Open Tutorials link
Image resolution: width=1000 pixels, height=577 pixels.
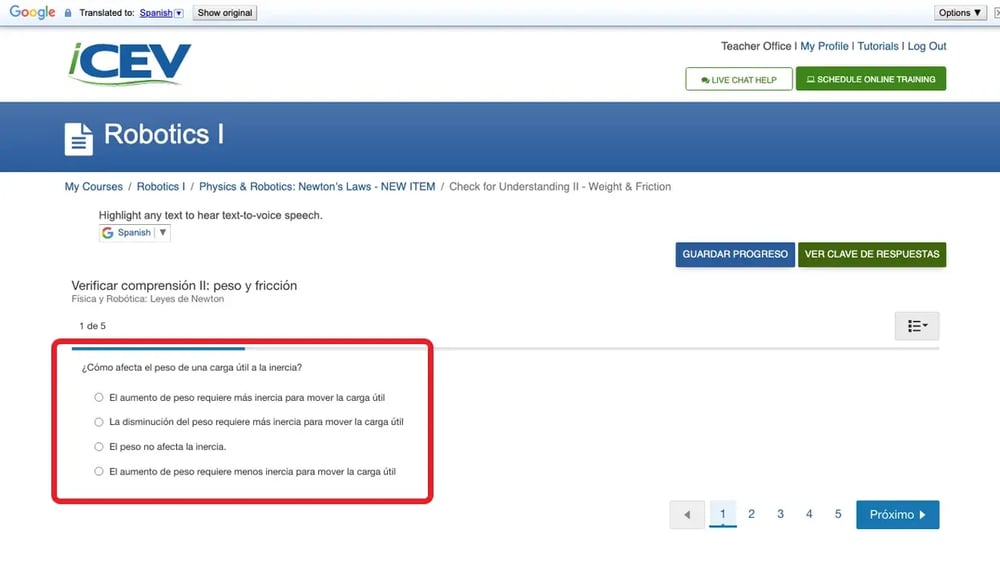(x=878, y=46)
